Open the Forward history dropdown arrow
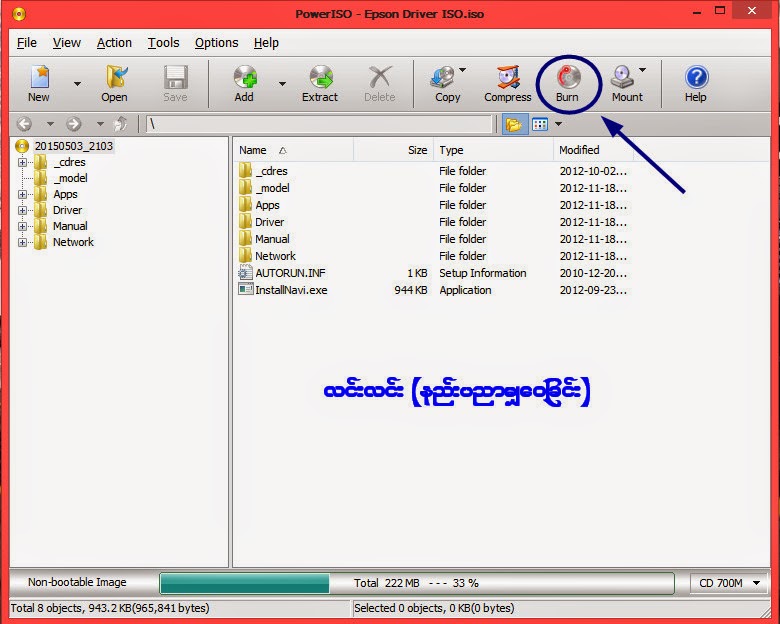 (100, 123)
